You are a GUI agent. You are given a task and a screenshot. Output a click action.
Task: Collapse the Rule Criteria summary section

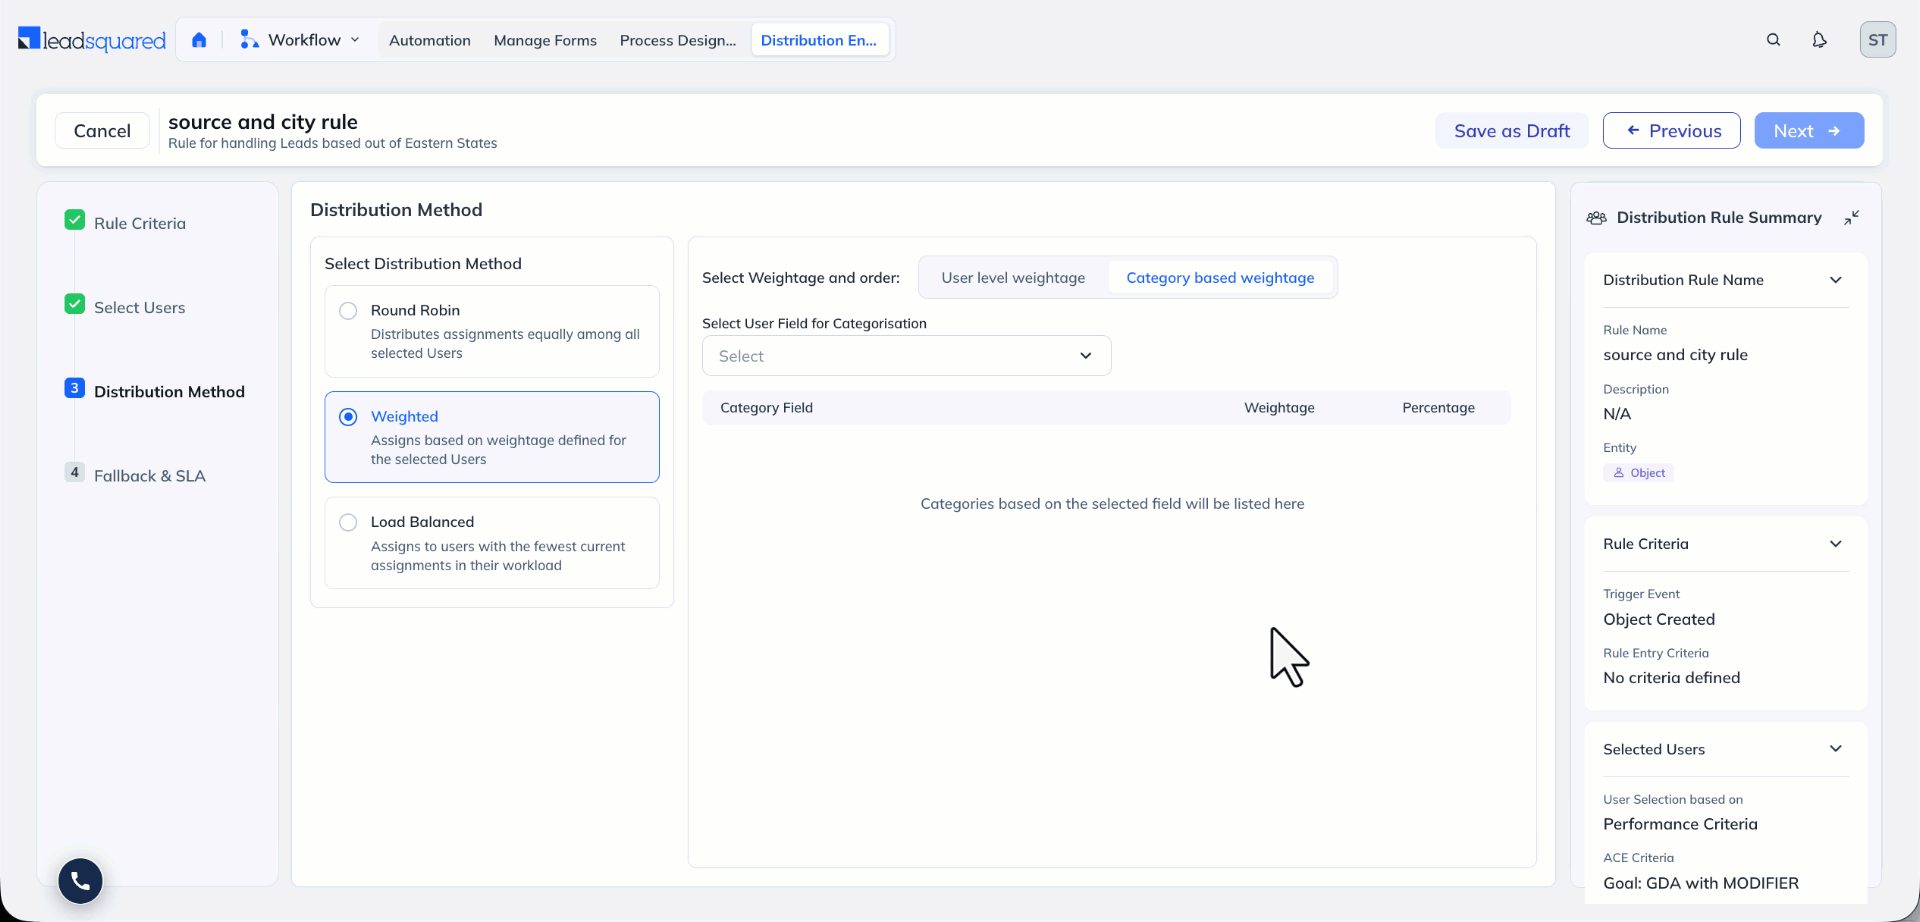point(1835,544)
